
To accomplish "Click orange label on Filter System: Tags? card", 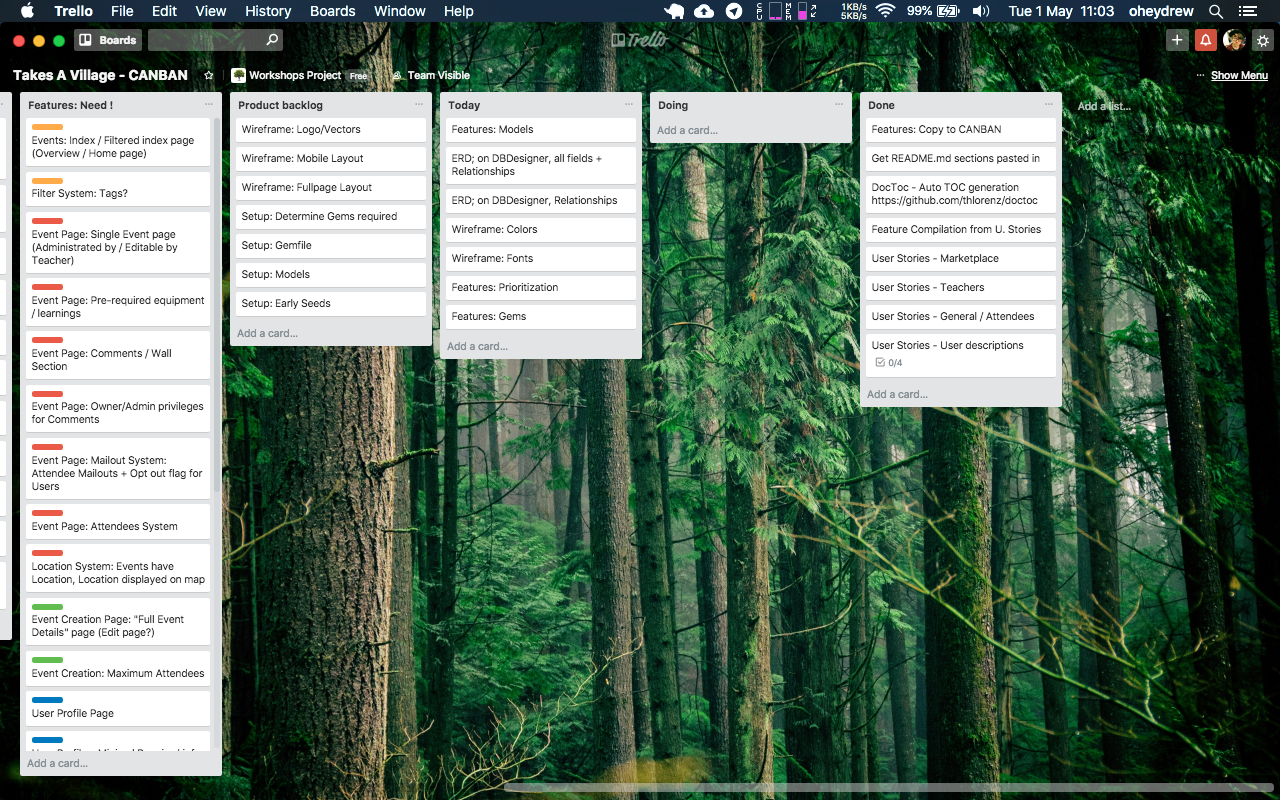I will click(x=47, y=181).
